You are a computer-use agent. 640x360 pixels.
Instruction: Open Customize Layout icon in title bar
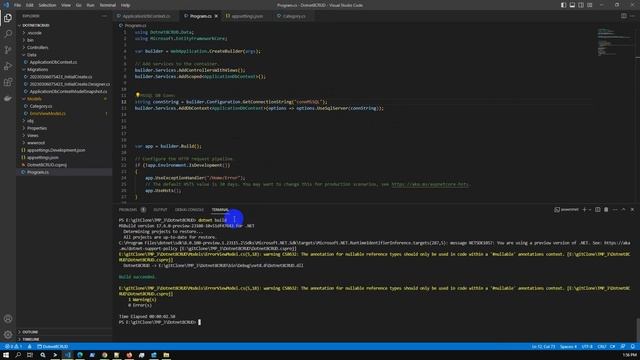click(590, 5)
